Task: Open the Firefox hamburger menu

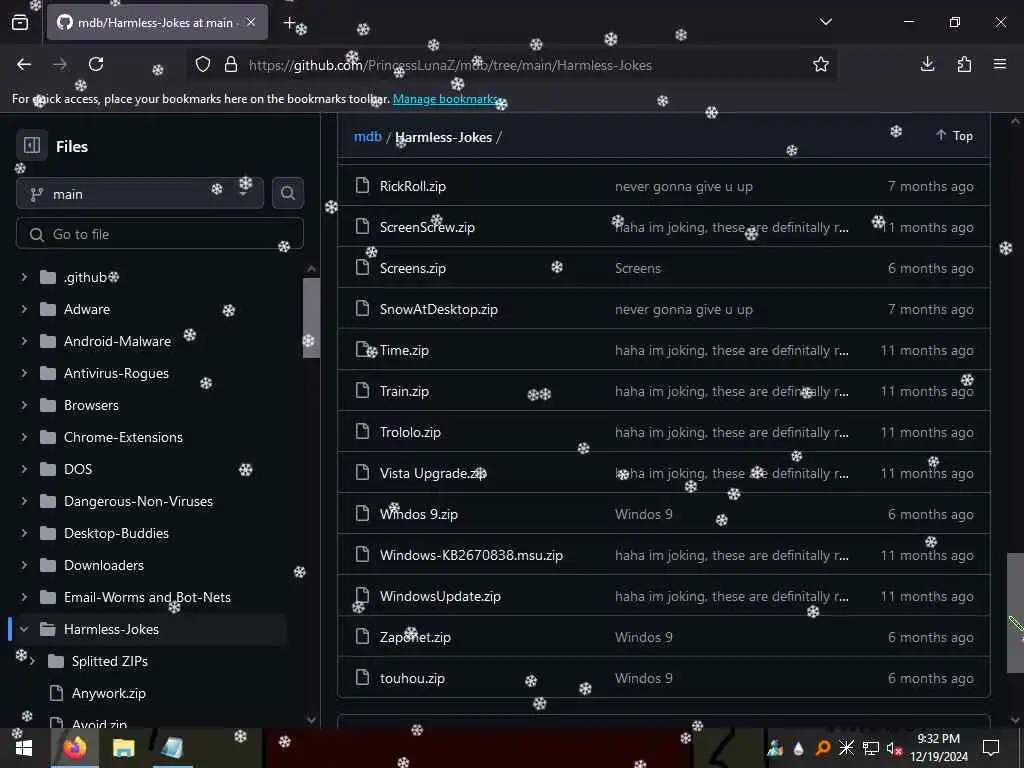Action: click(1000, 64)
